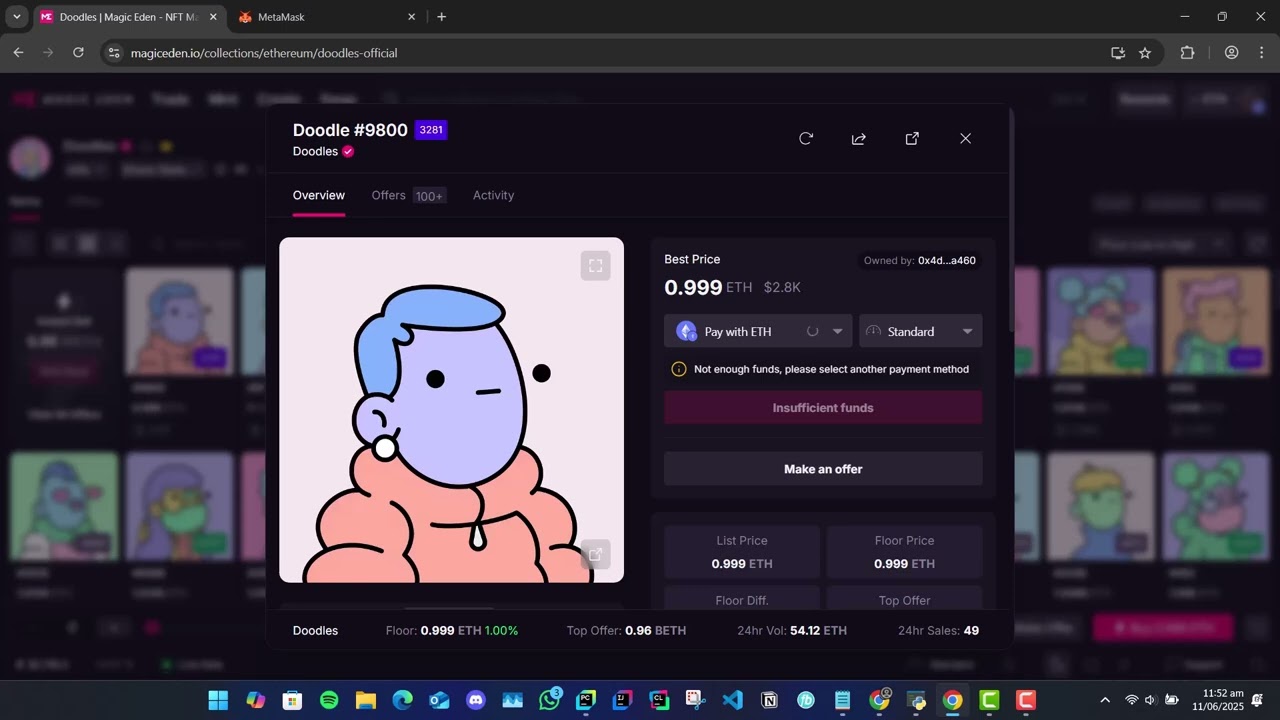Screen dimensions: 1280x720
Task: Switch to the Overview tab
Action: pyautogui.click(x=319, y=195)
